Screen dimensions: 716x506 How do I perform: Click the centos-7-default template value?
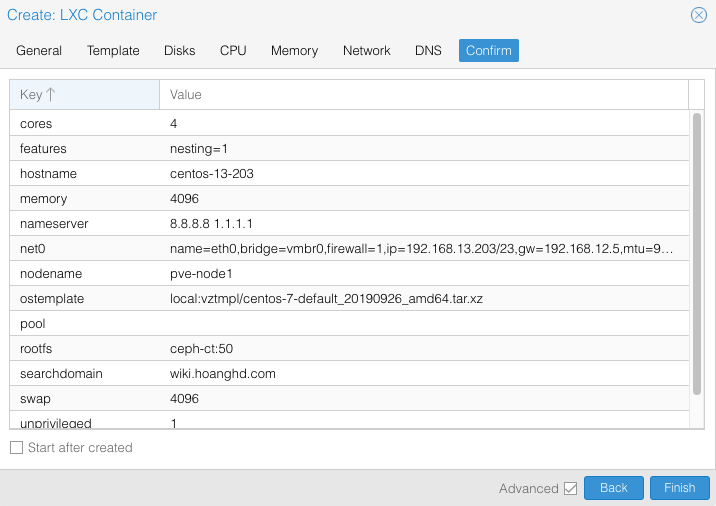click(326, 299)
